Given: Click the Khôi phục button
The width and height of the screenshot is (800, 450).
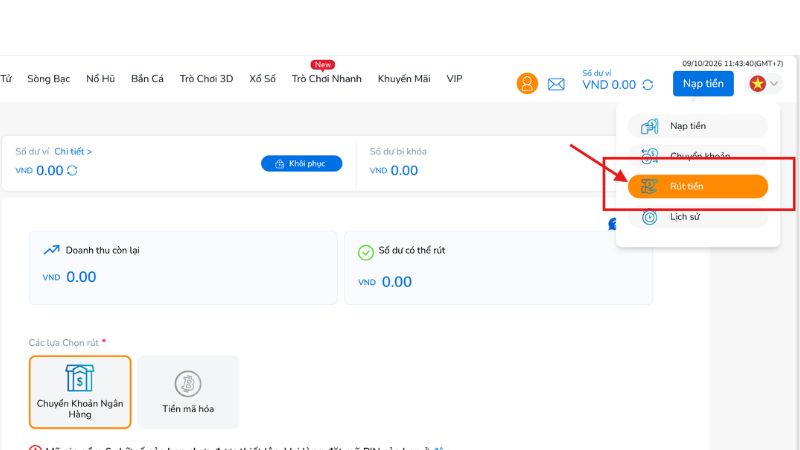Looking at the screenshot, I should [302, 163].
